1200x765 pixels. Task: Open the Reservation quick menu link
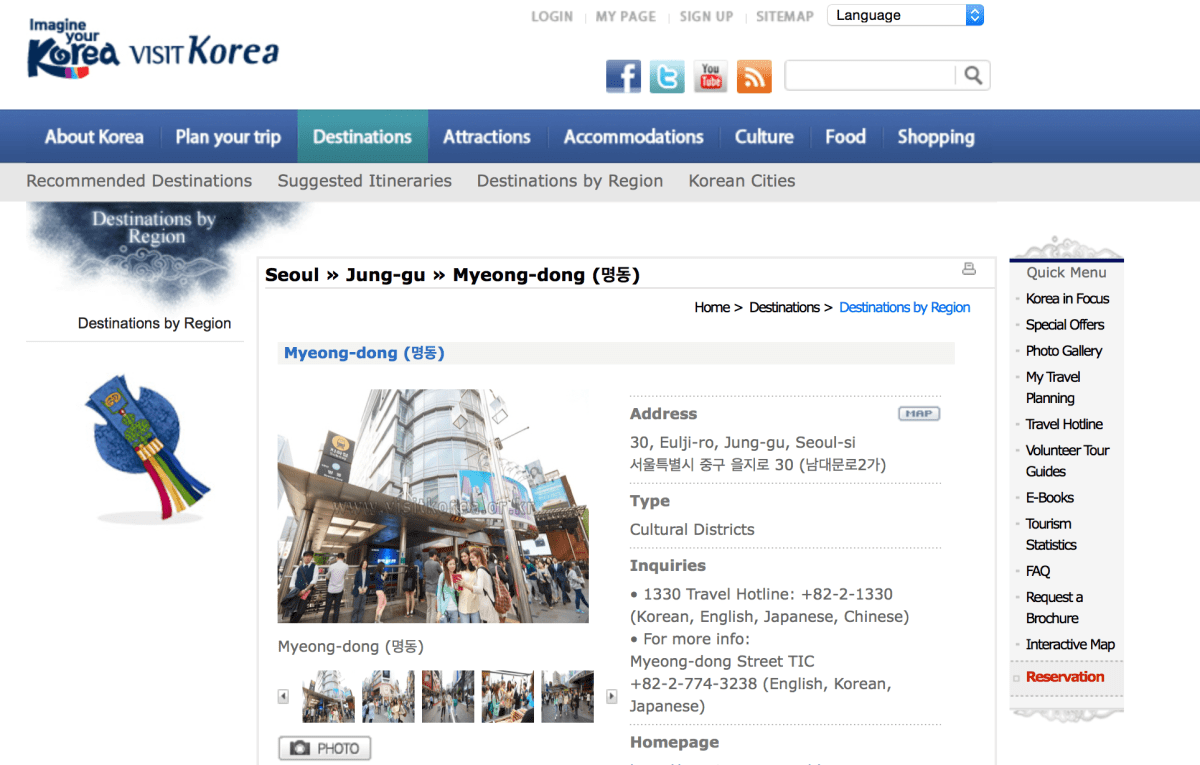1064,677
